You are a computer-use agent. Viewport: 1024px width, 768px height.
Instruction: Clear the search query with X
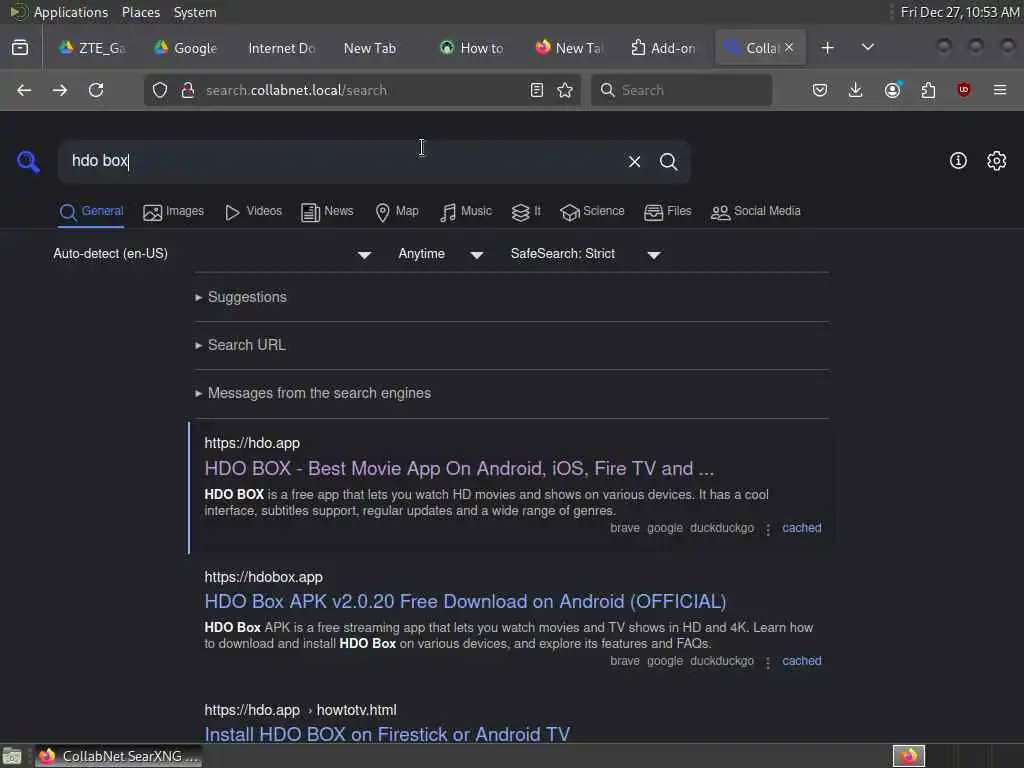pos(634,161)
